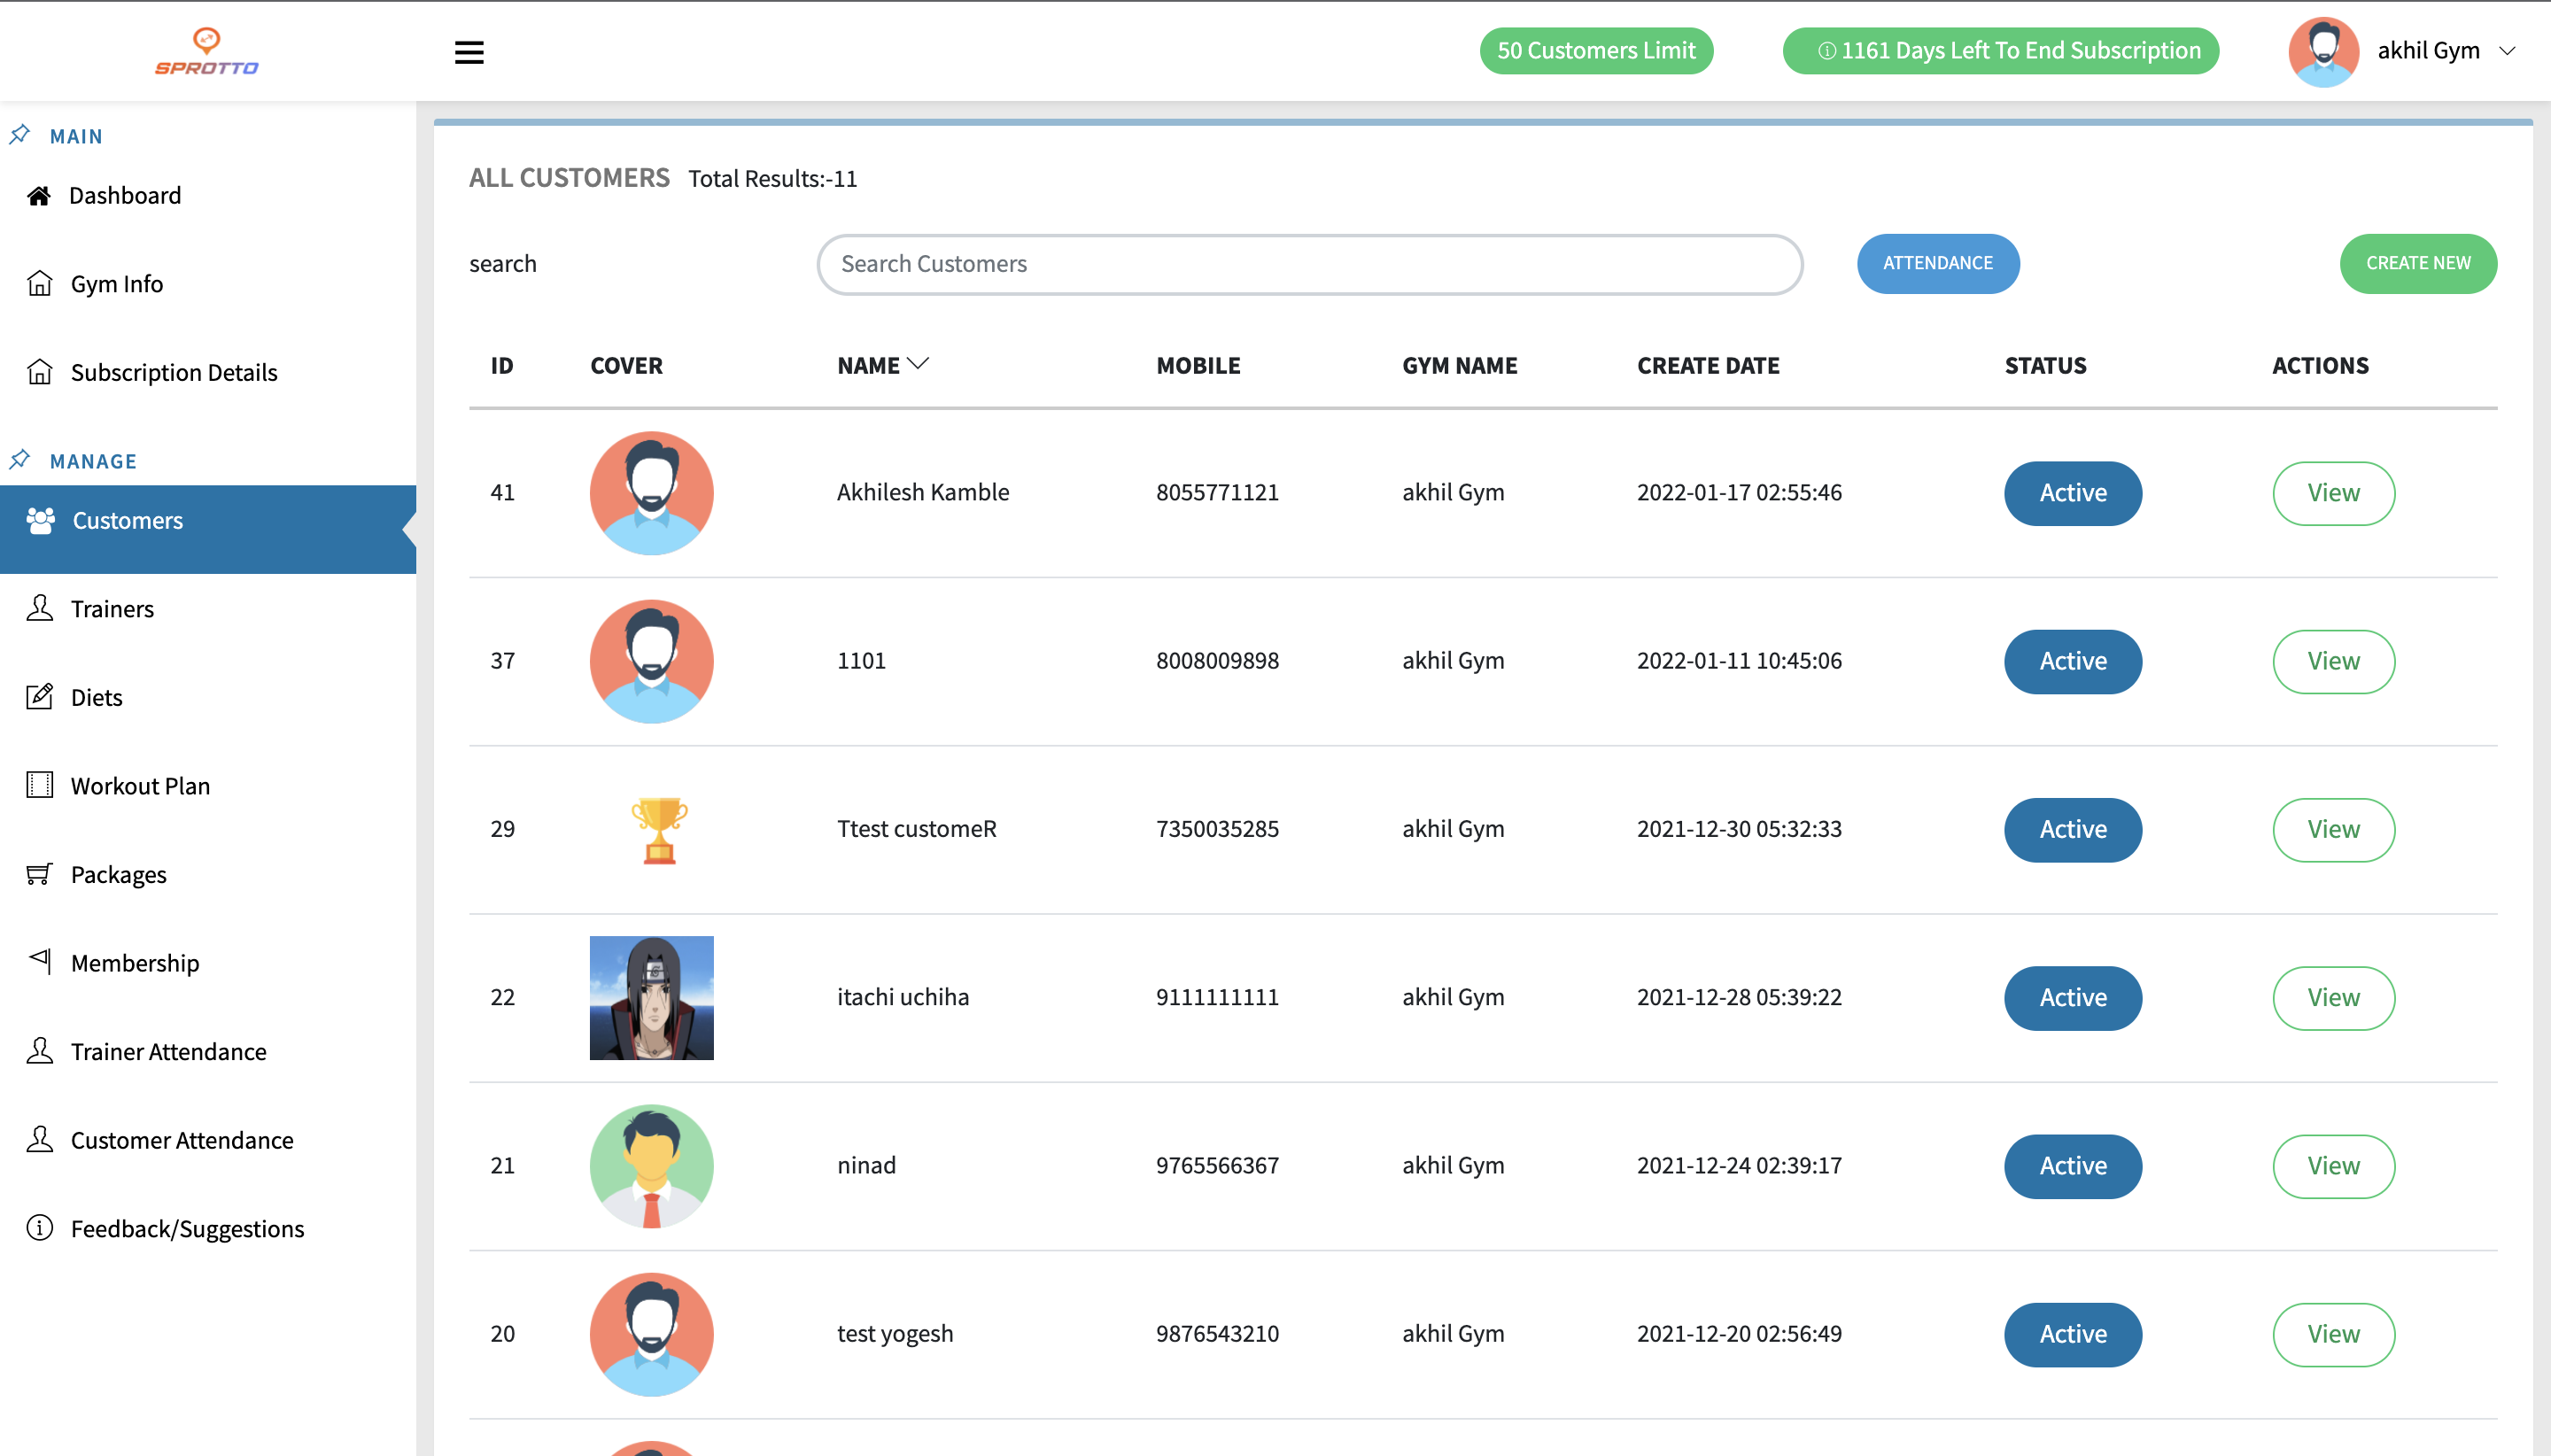
Task: Open Customer Attendance menu item
Action: pos(181,1140)
